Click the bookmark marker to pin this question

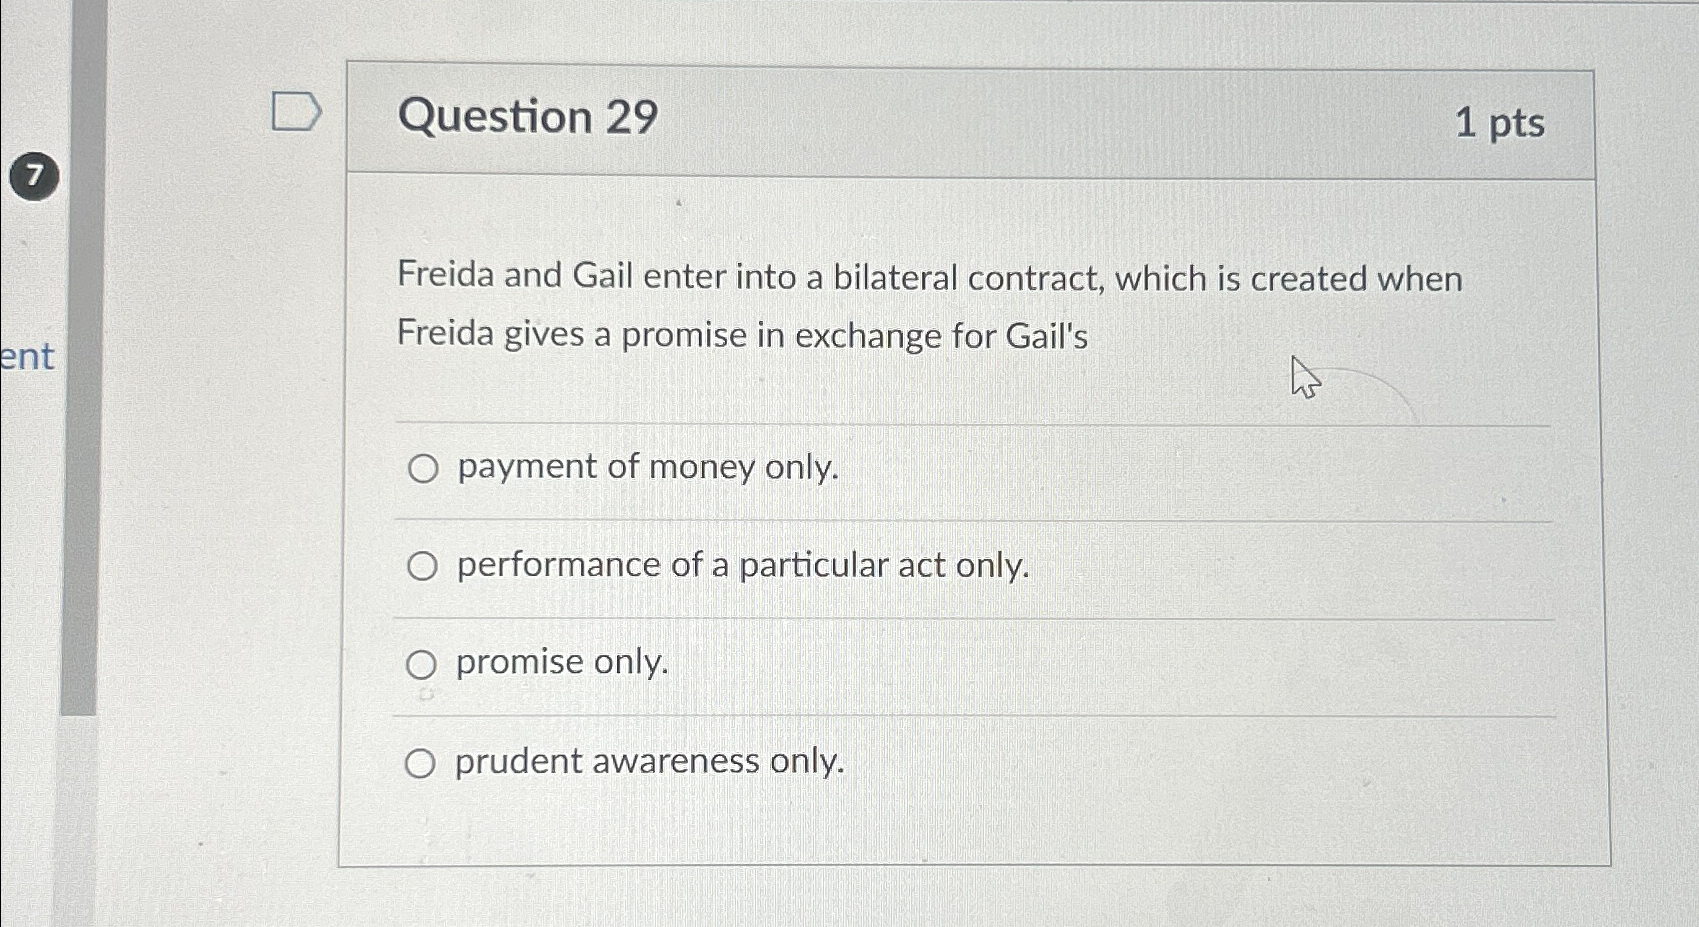295,112
